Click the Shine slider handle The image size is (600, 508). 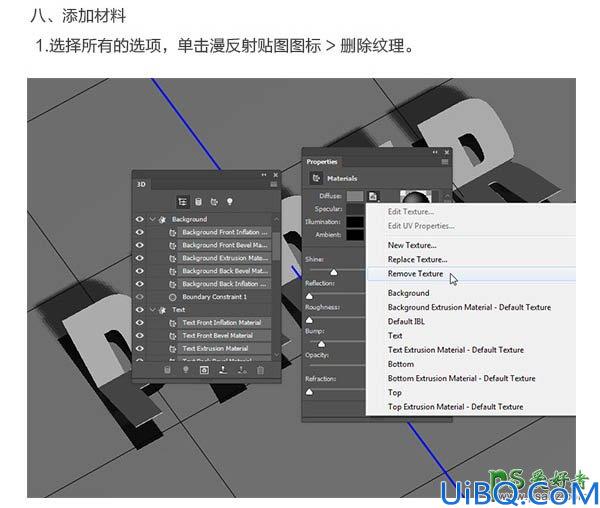(x=334, y=272)
